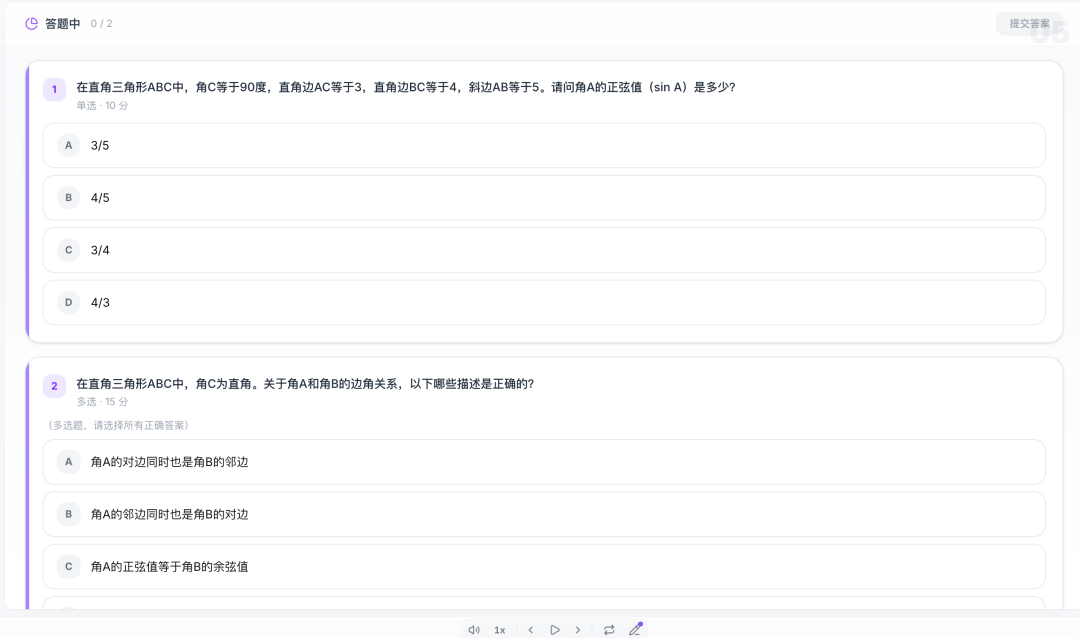The image size is (1080, 638).
Task: Mute audio with the speaker icon
Action: click(x=474, y=630)
